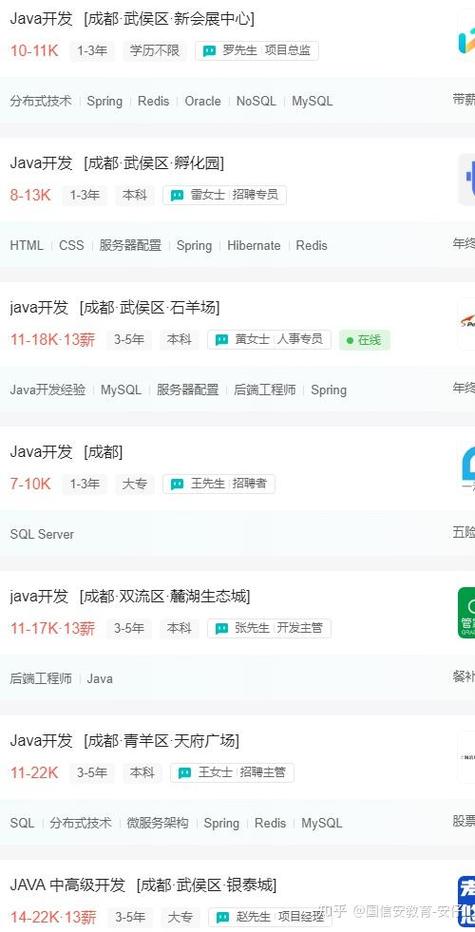Click 后端工程师 skill in 石羊场 listing

[x=265, y=390]
